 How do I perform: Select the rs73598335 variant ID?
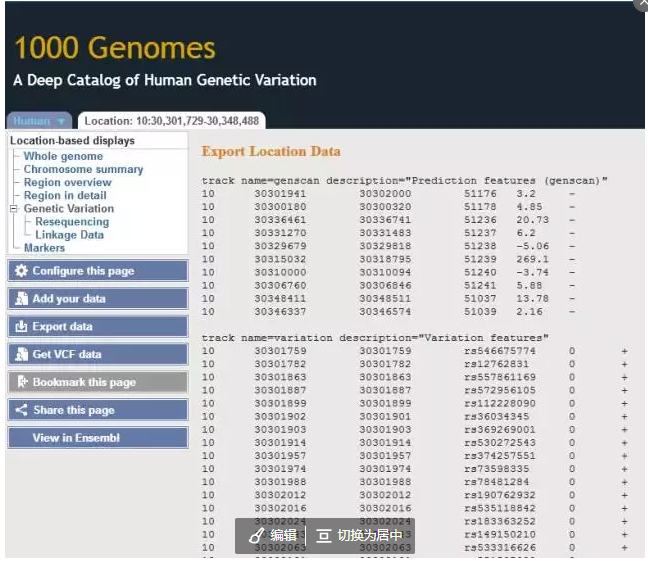(x=496, y=469)
